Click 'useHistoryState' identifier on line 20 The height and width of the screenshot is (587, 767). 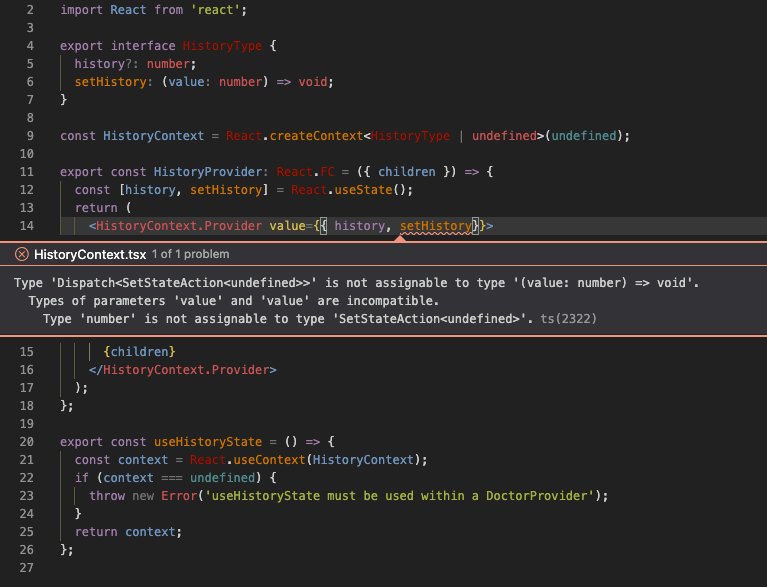208,442
